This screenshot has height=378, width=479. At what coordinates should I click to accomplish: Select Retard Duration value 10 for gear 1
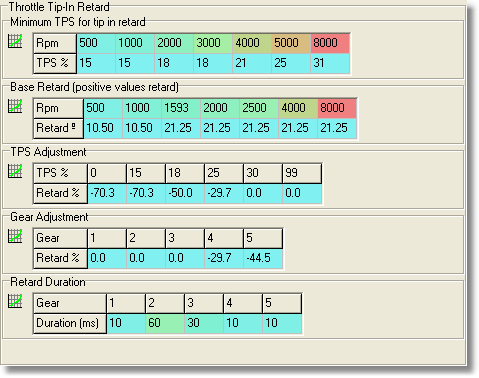pos(126,323)
